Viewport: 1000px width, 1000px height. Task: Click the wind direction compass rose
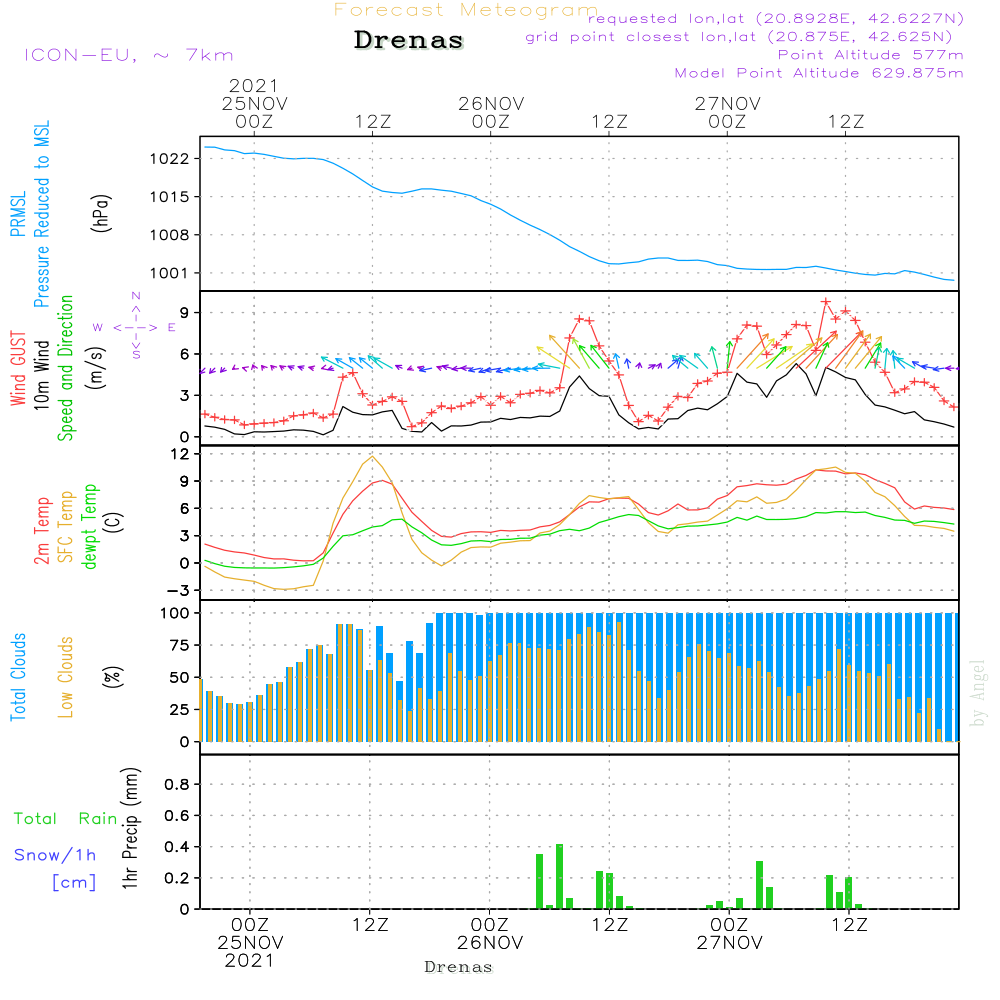pos(136,326)
